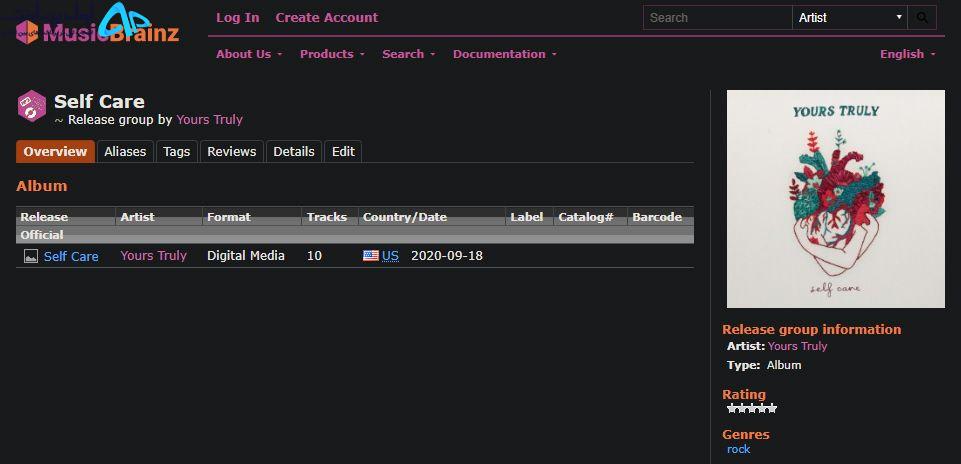The height and width of the screenshot is (464, 961).
Task: Click the Self Care page title
Action: tap(99, 101)
